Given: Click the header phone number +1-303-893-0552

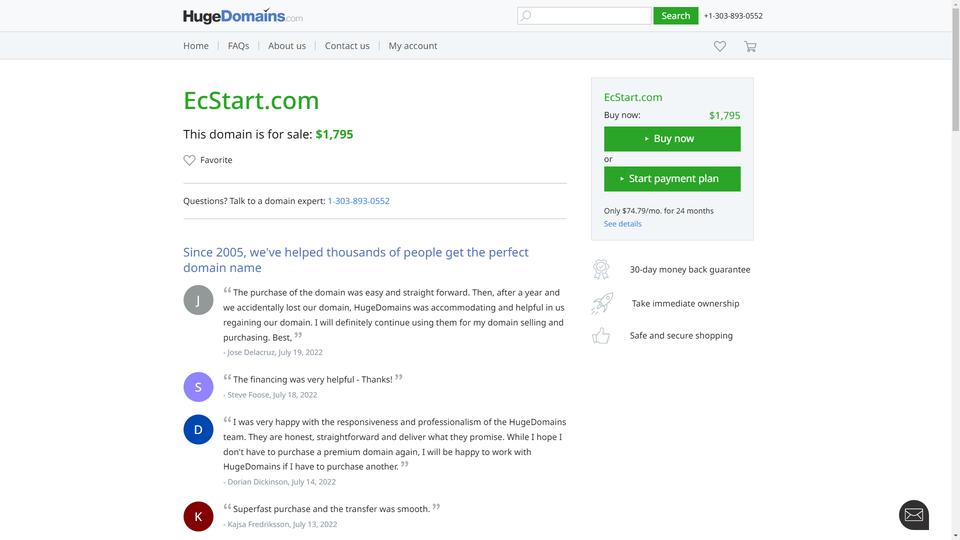Looking at the screenshot, I should tap(733, 16).
